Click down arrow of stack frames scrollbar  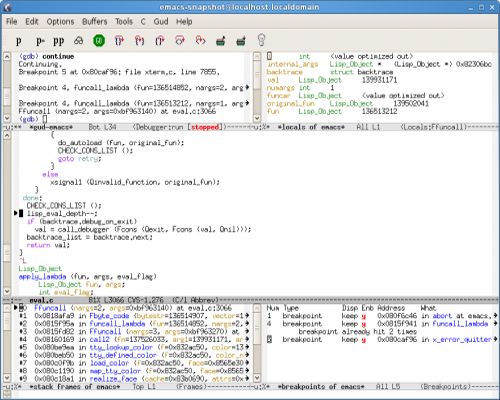pos(7,378)
